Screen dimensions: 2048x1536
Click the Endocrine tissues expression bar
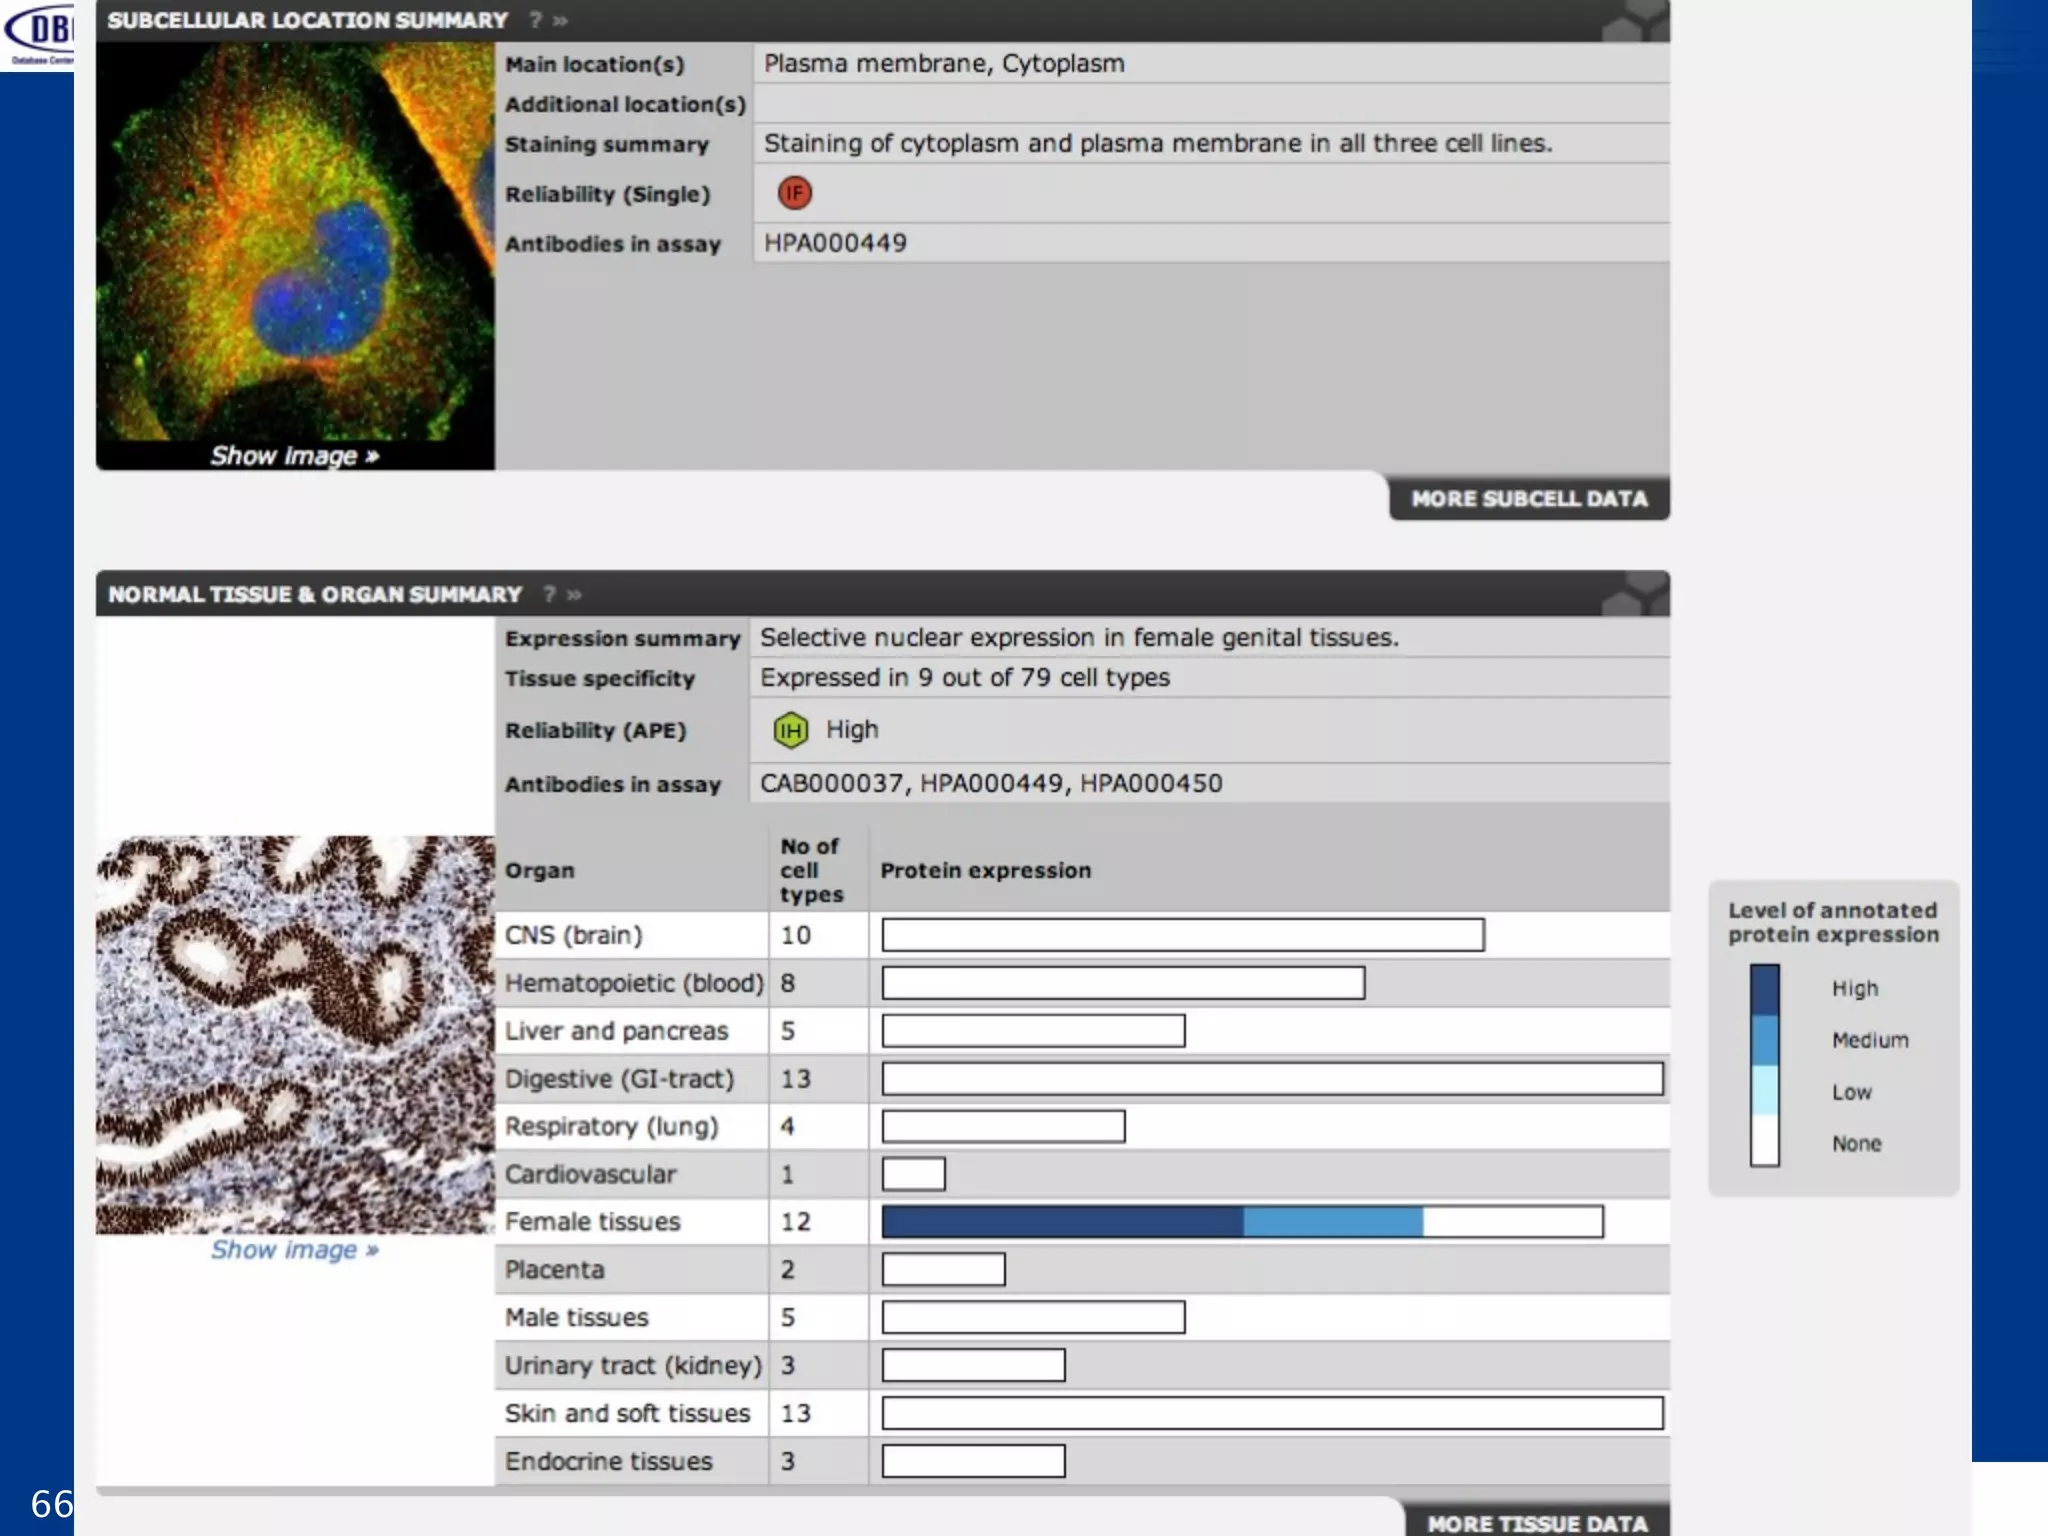tap(973, 1461)
